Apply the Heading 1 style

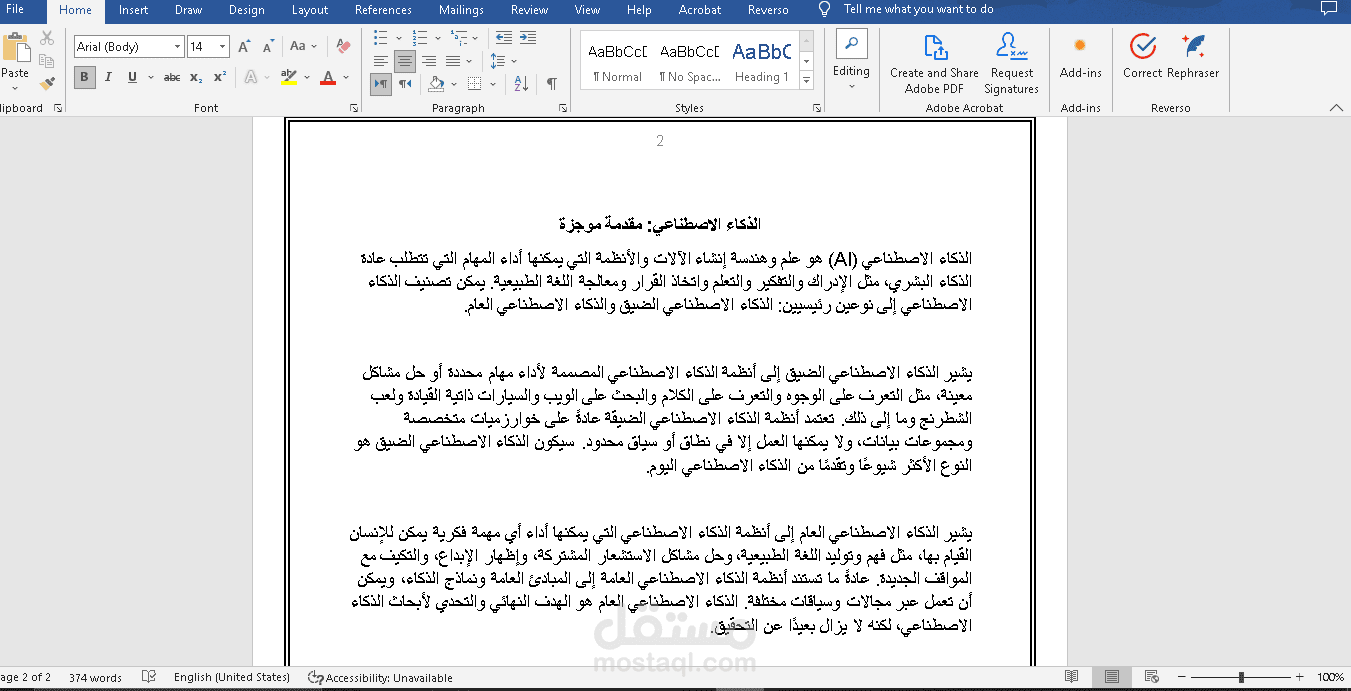[x=761, y=62]
